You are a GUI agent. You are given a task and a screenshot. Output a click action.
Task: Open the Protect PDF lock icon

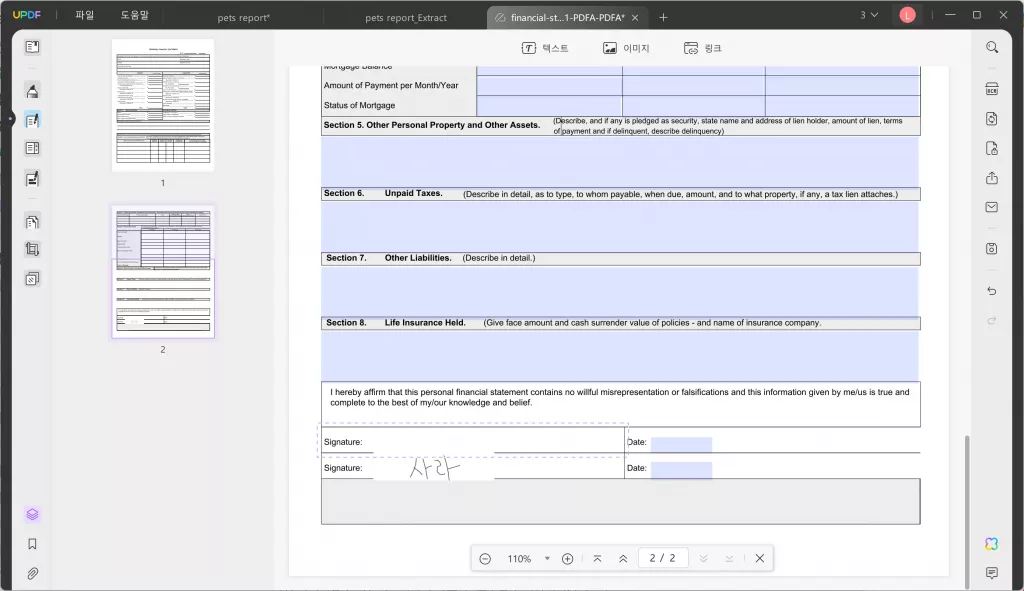click(992, 149)
